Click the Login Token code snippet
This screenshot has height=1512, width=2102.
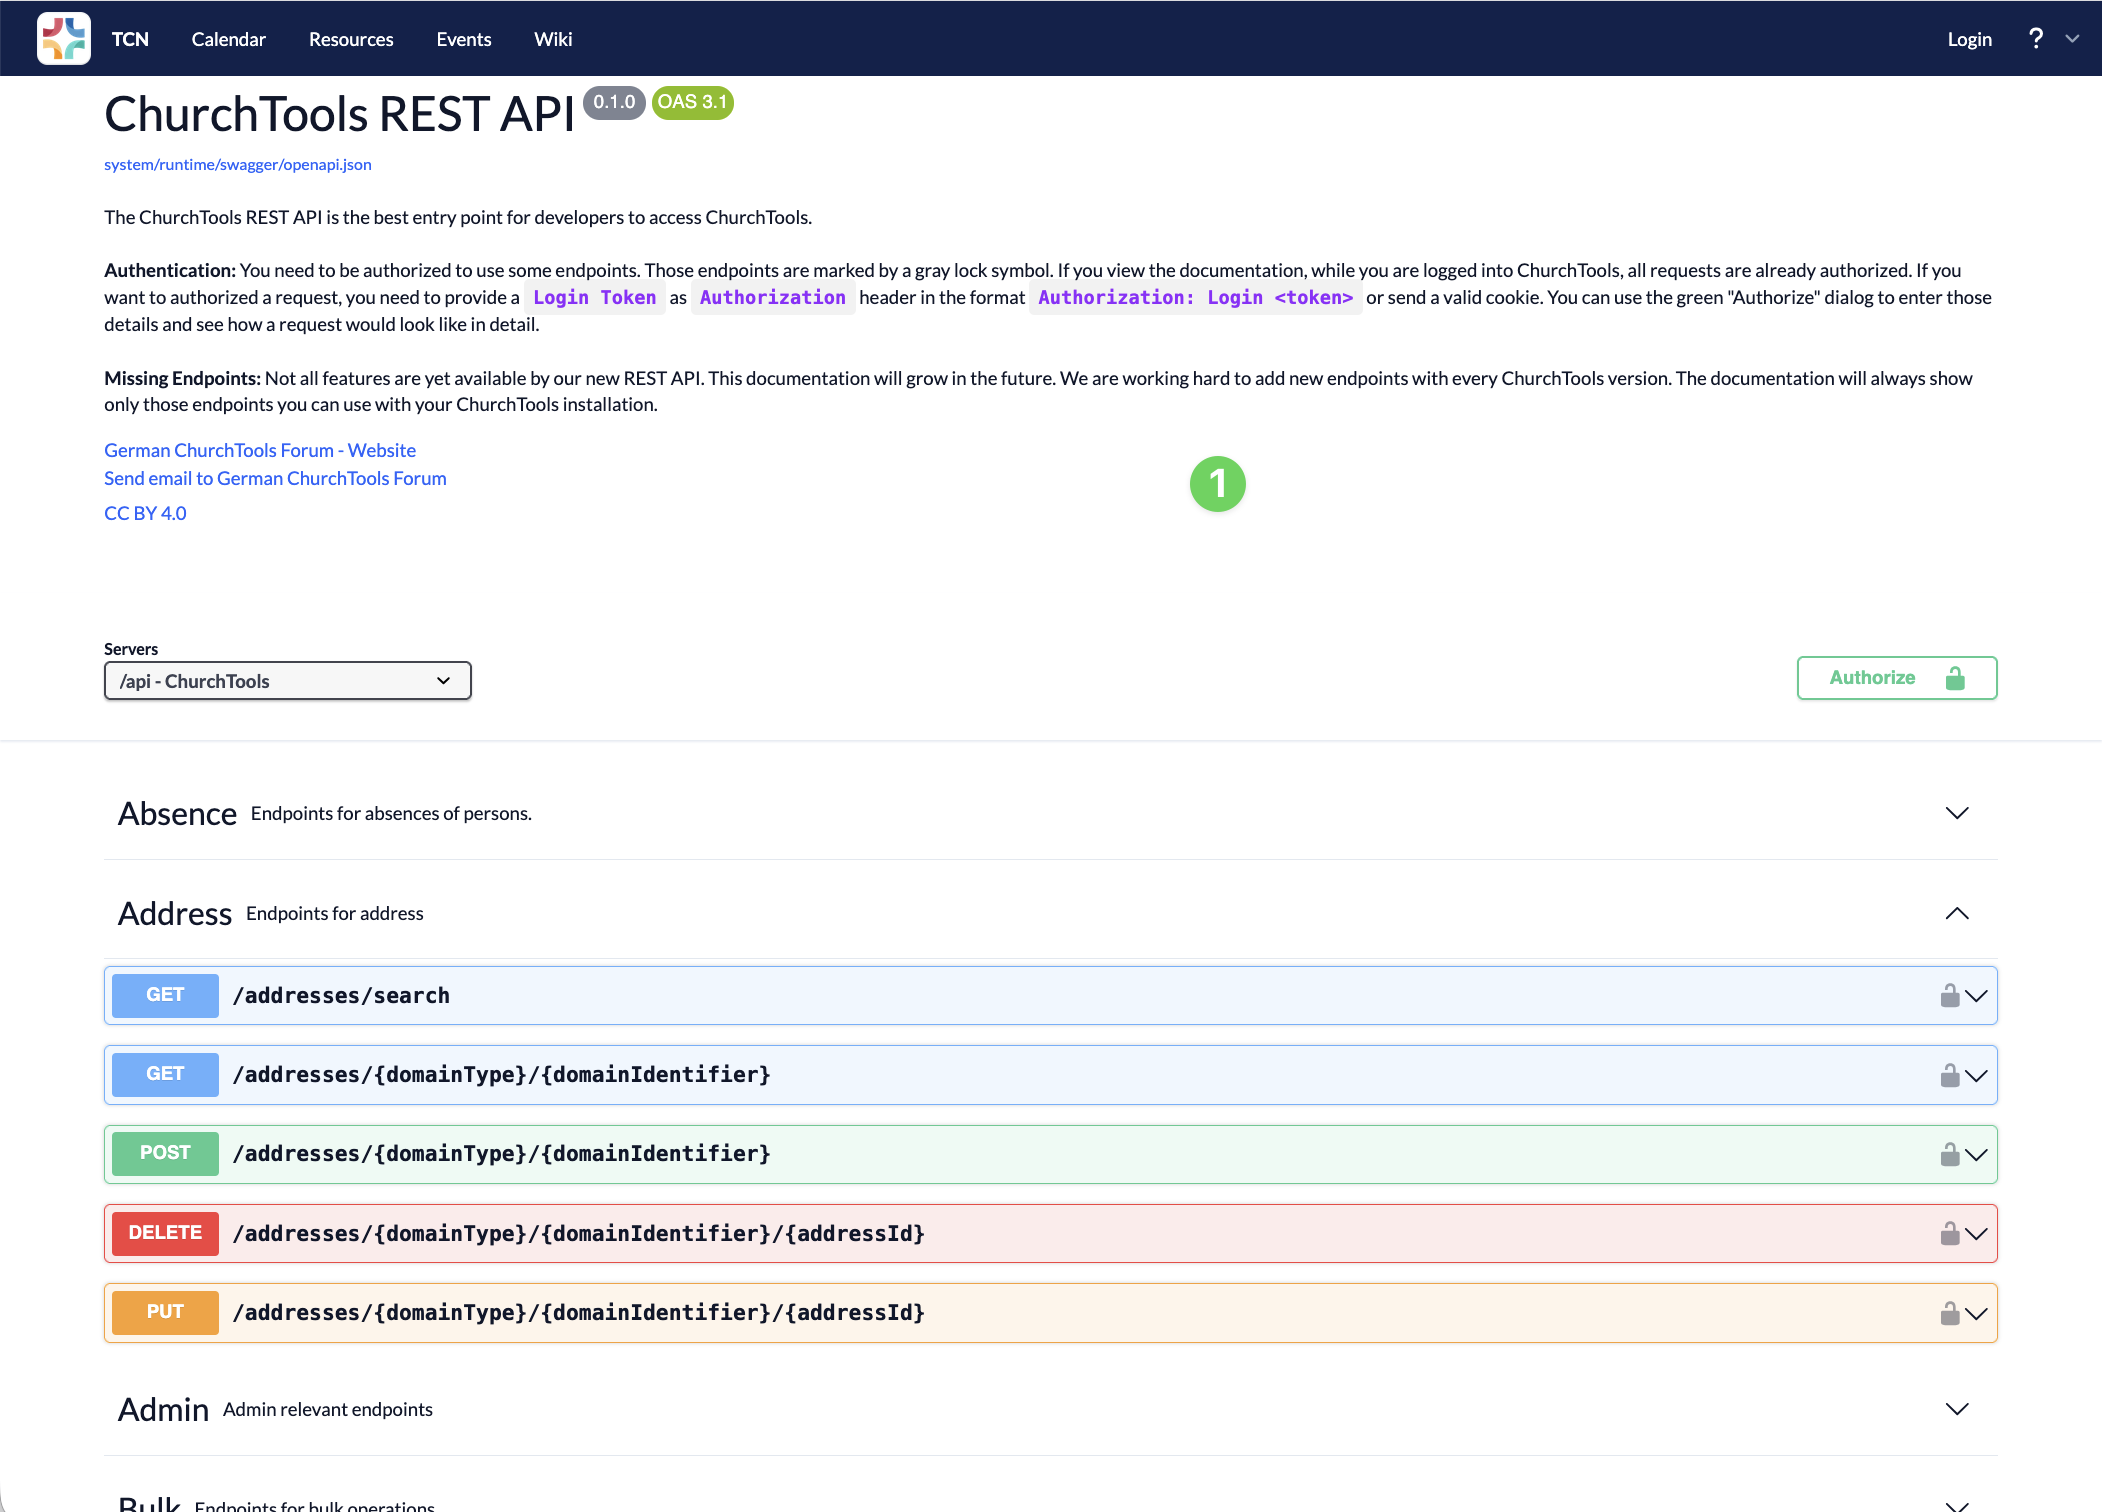[x=595, y=298]
